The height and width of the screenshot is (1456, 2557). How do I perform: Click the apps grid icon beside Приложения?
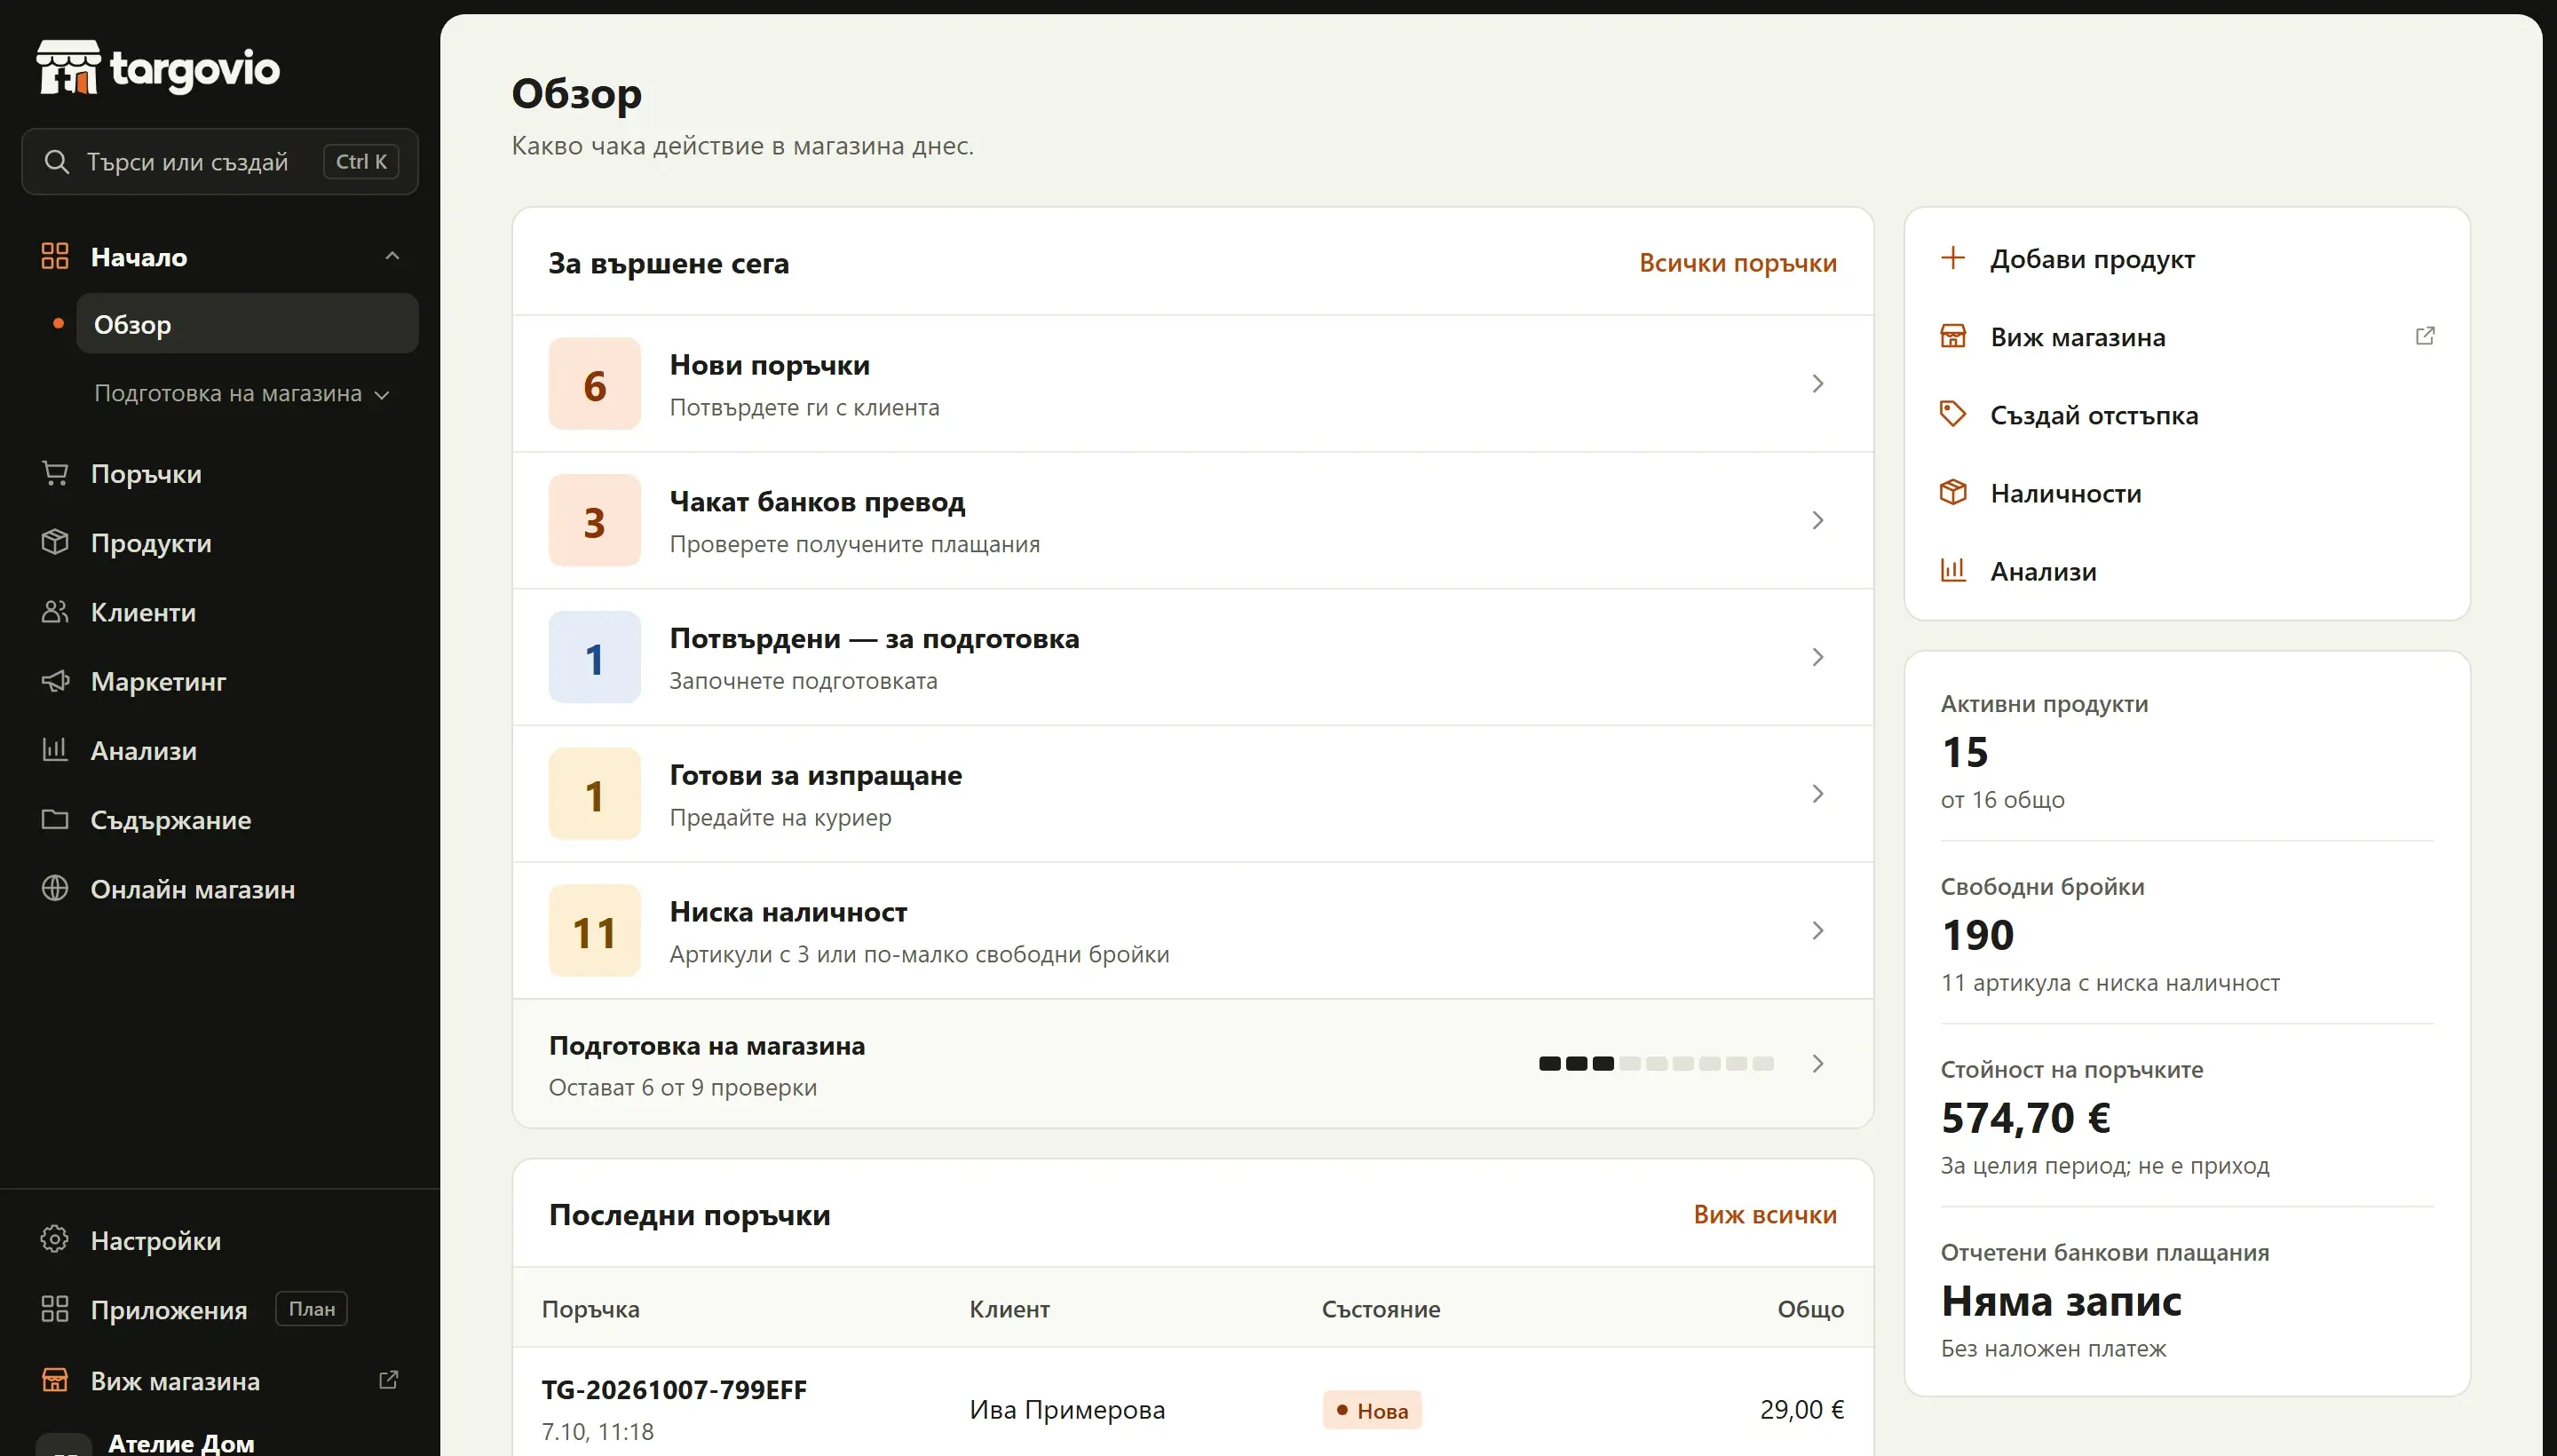click(x=55, y=1309)
